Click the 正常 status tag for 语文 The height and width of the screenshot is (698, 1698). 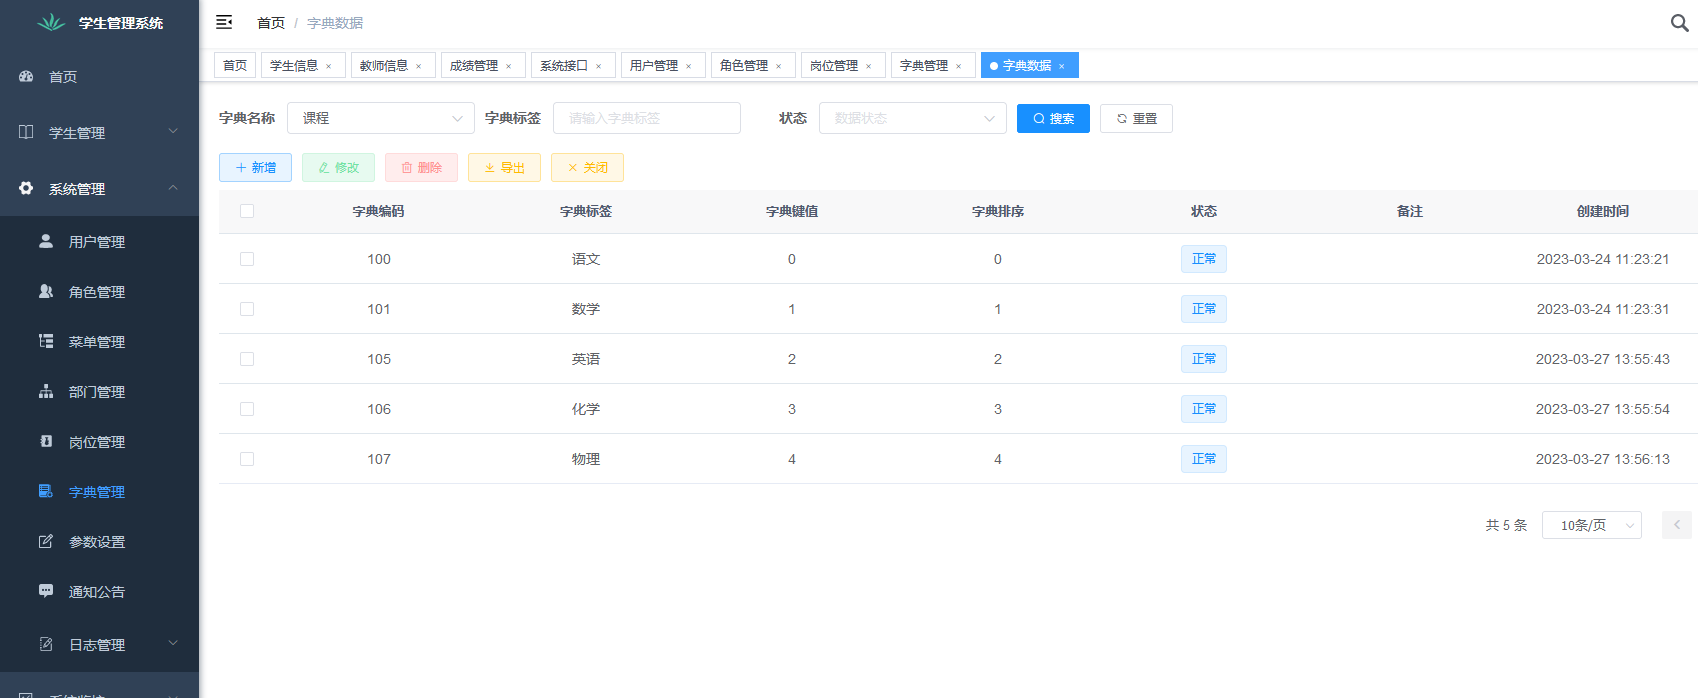pyautogui.click(x=1204, y=259)
